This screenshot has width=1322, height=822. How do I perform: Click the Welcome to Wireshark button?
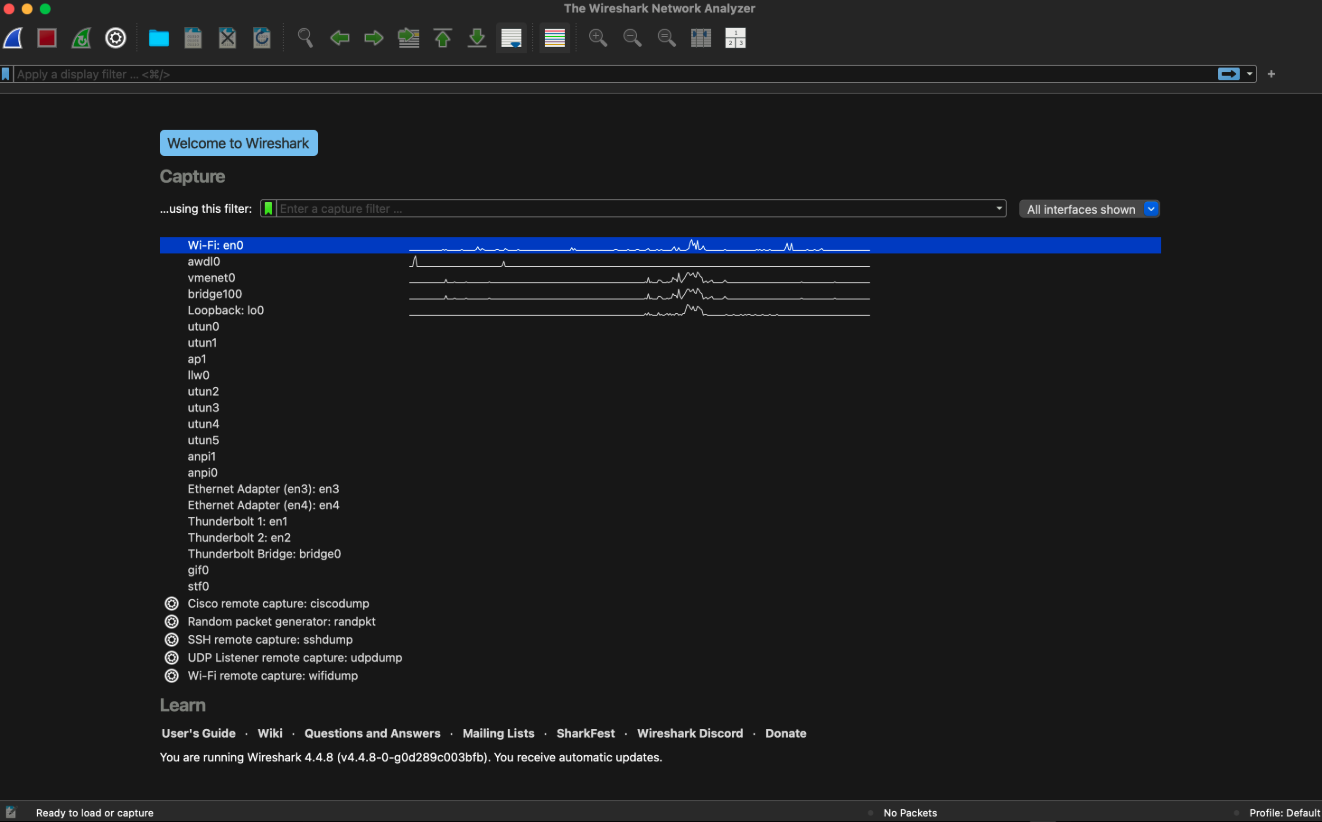coord(238,143)
